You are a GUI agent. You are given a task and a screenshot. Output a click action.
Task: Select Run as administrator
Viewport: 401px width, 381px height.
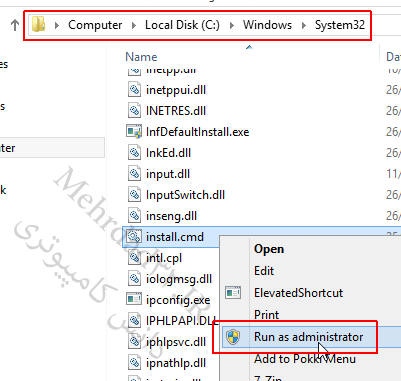click(x=308, y=337)
